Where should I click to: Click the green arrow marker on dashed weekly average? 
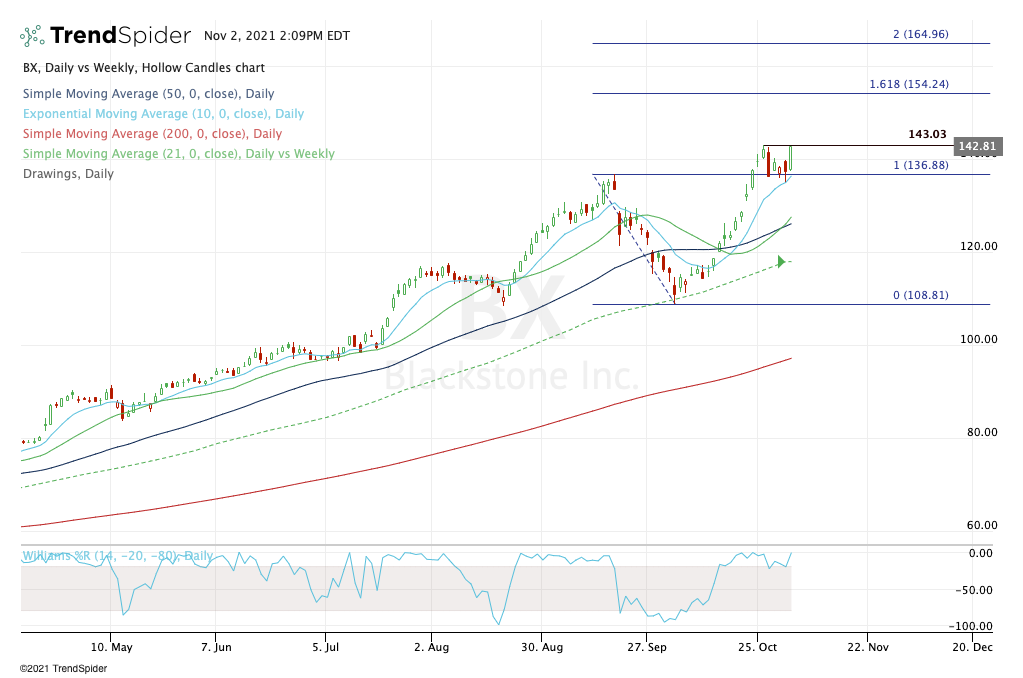(x=781, y=262)
